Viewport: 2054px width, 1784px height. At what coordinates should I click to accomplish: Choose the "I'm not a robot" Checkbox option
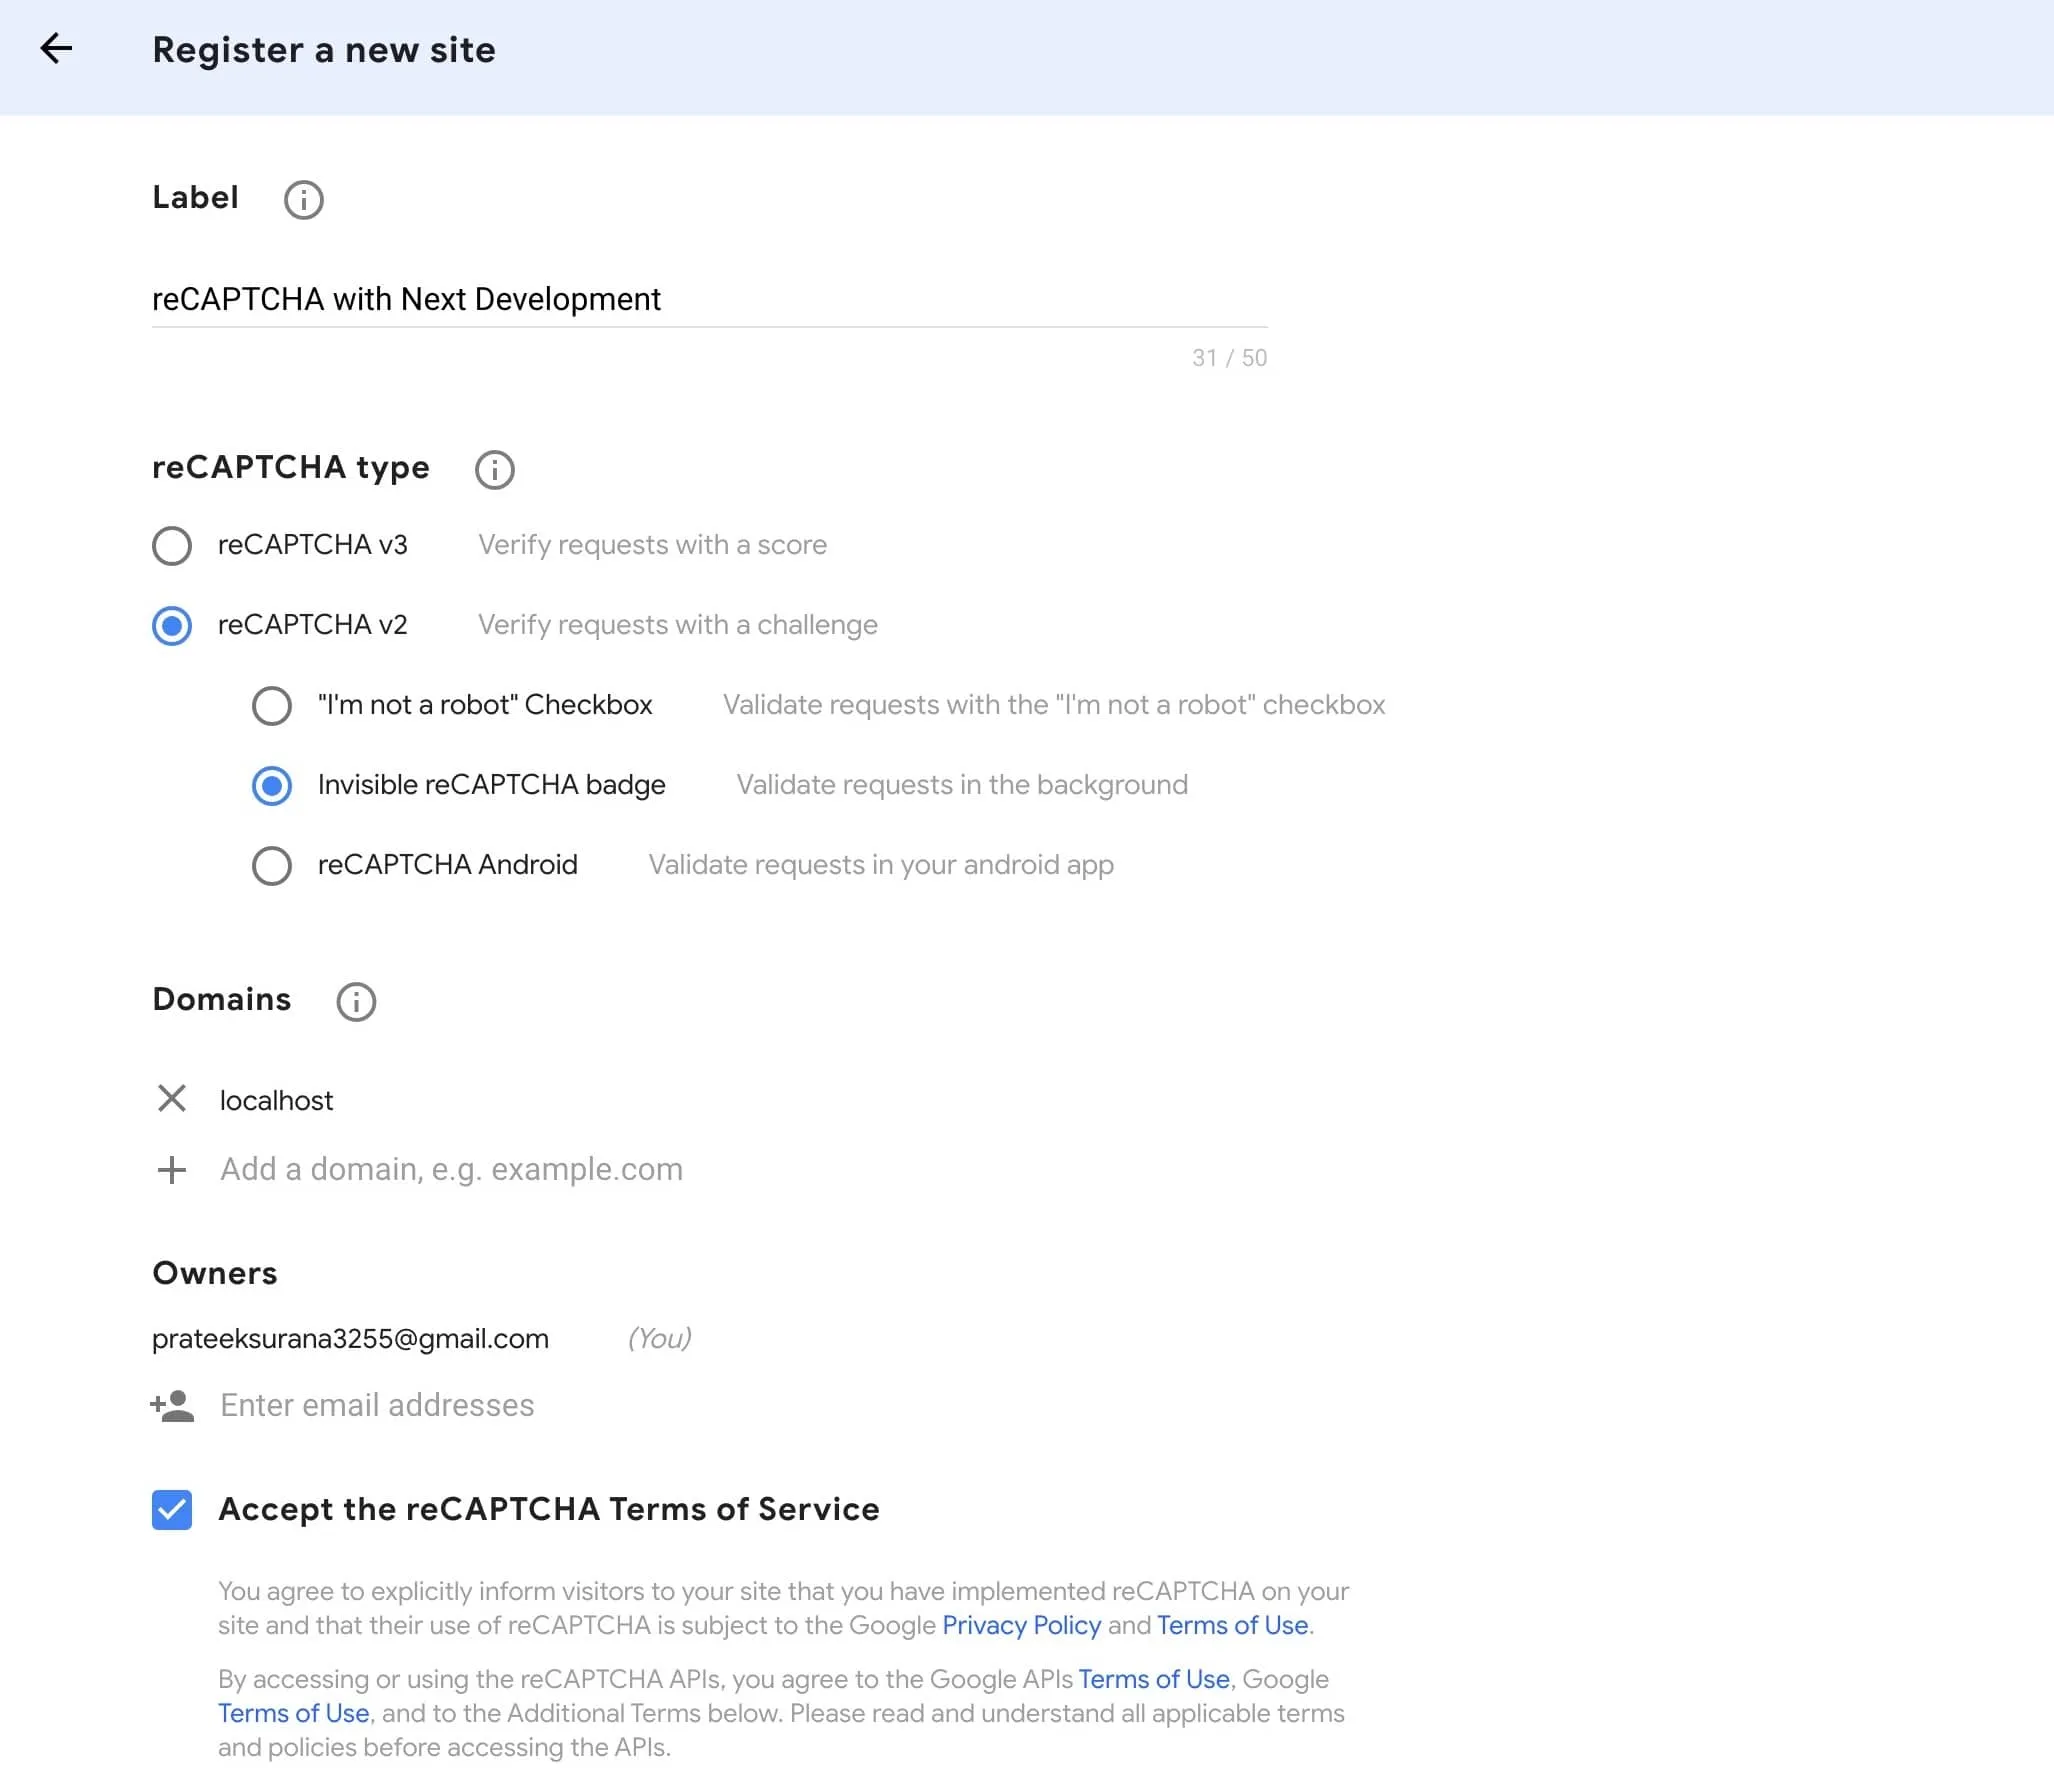point(272,706)
